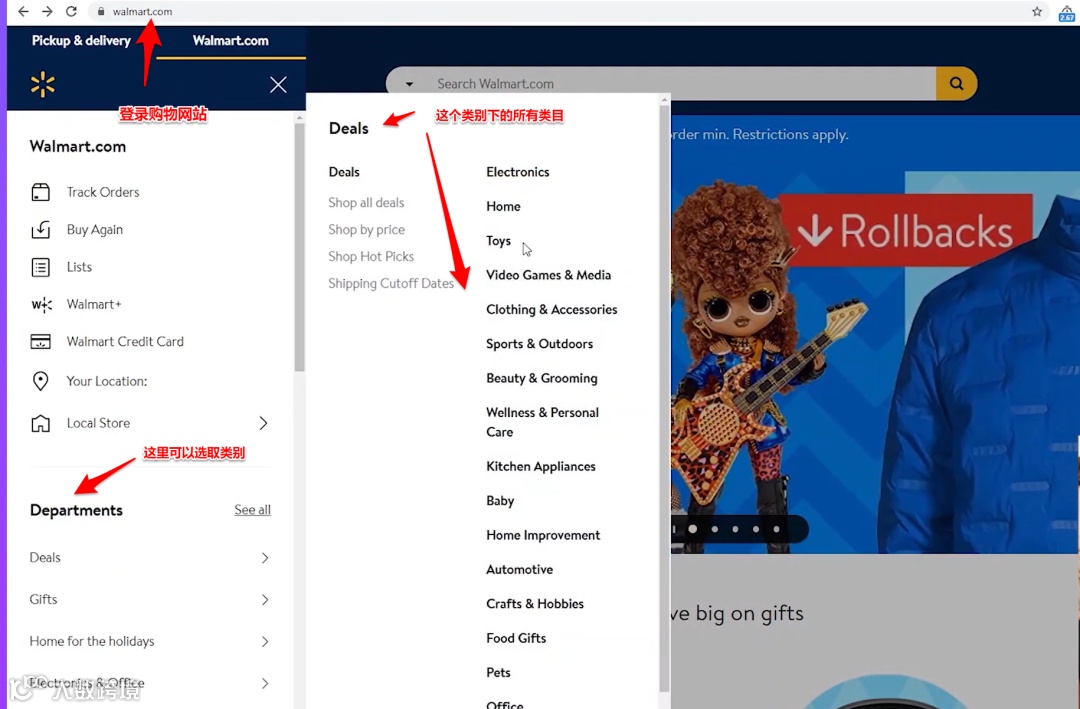This screenshot has width=1080, height=709.
Task: Click Shop Hot Picks link
Action: point(371,256)
